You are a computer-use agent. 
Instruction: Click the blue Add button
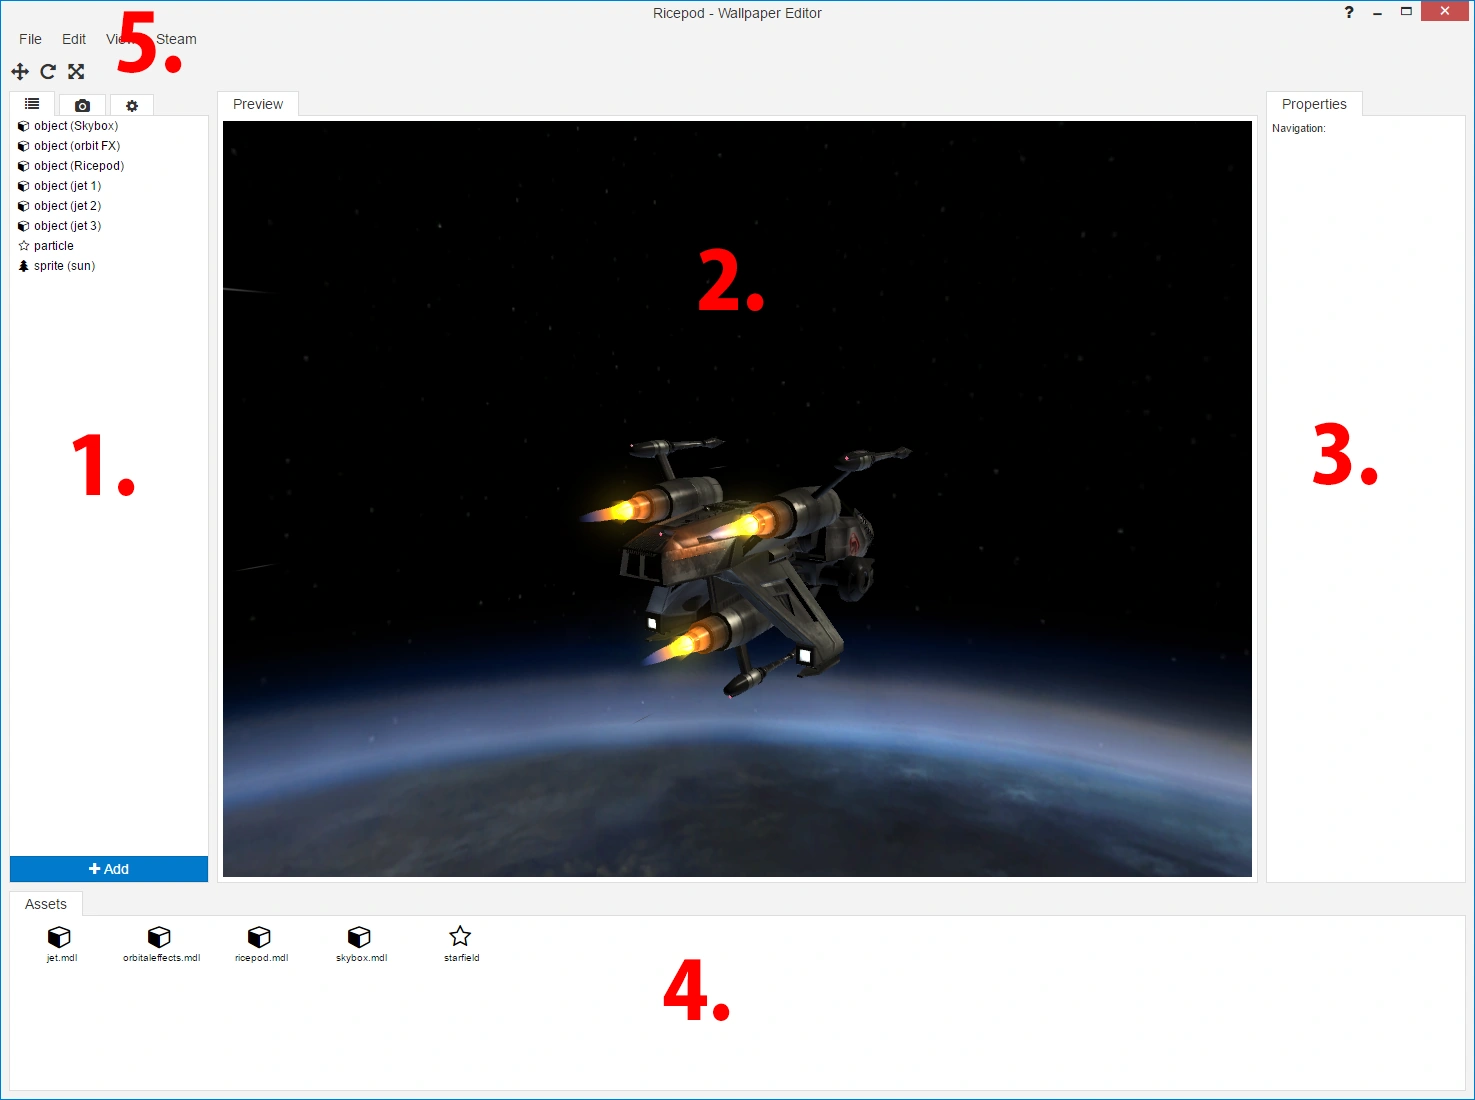[109, 869]
